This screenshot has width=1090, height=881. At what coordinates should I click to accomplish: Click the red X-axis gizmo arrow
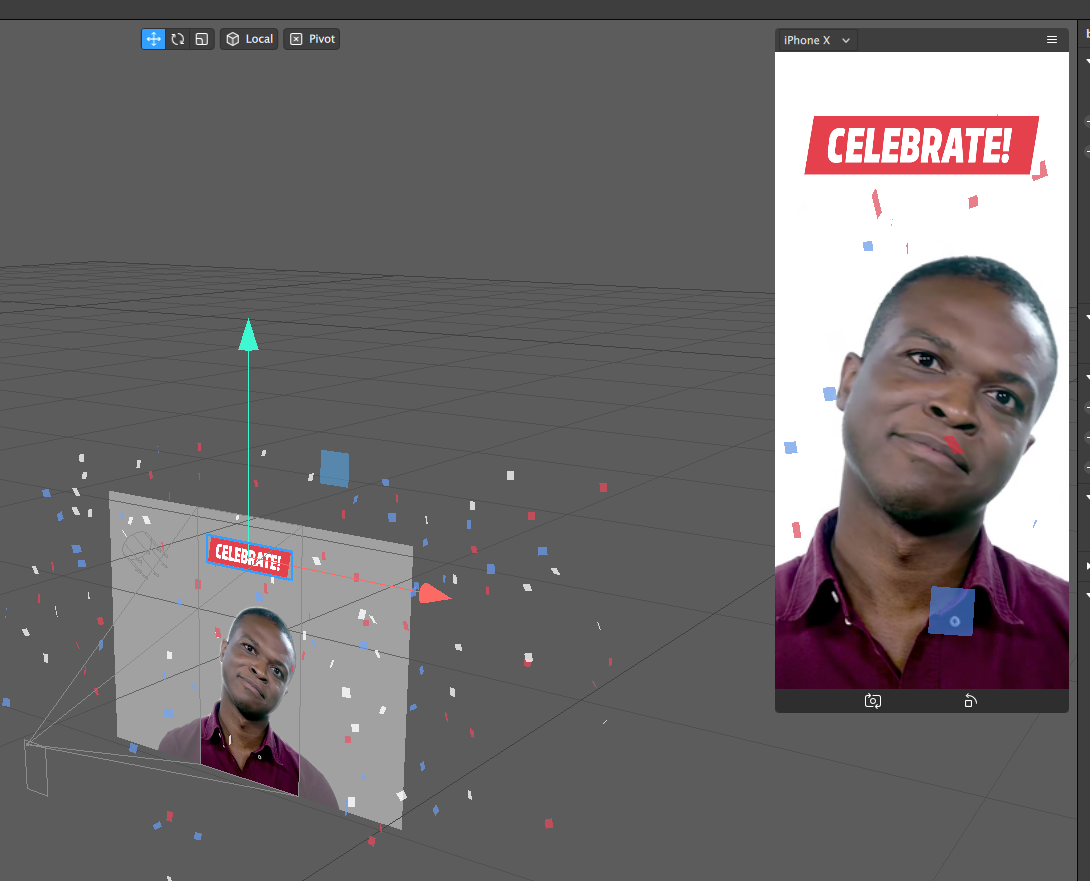(x=433, y=594)
